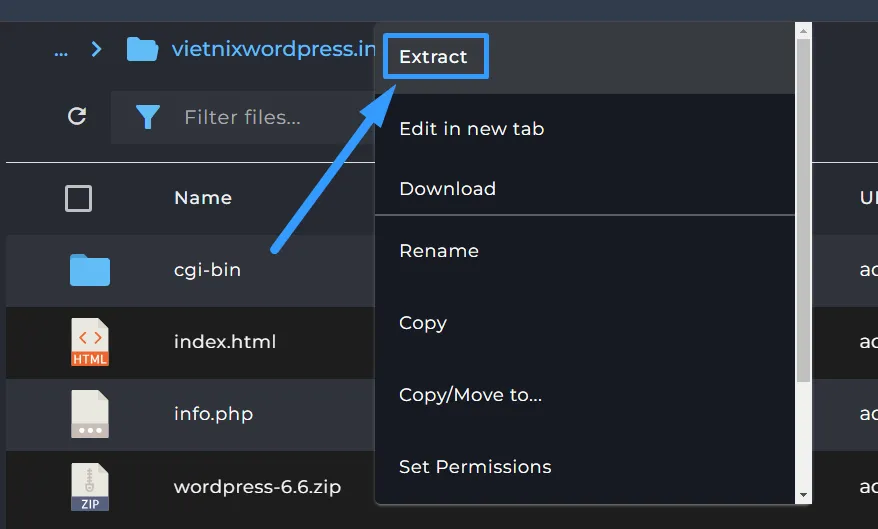
Task: Select the cgi-bin file name
Action: pos(207,270)
